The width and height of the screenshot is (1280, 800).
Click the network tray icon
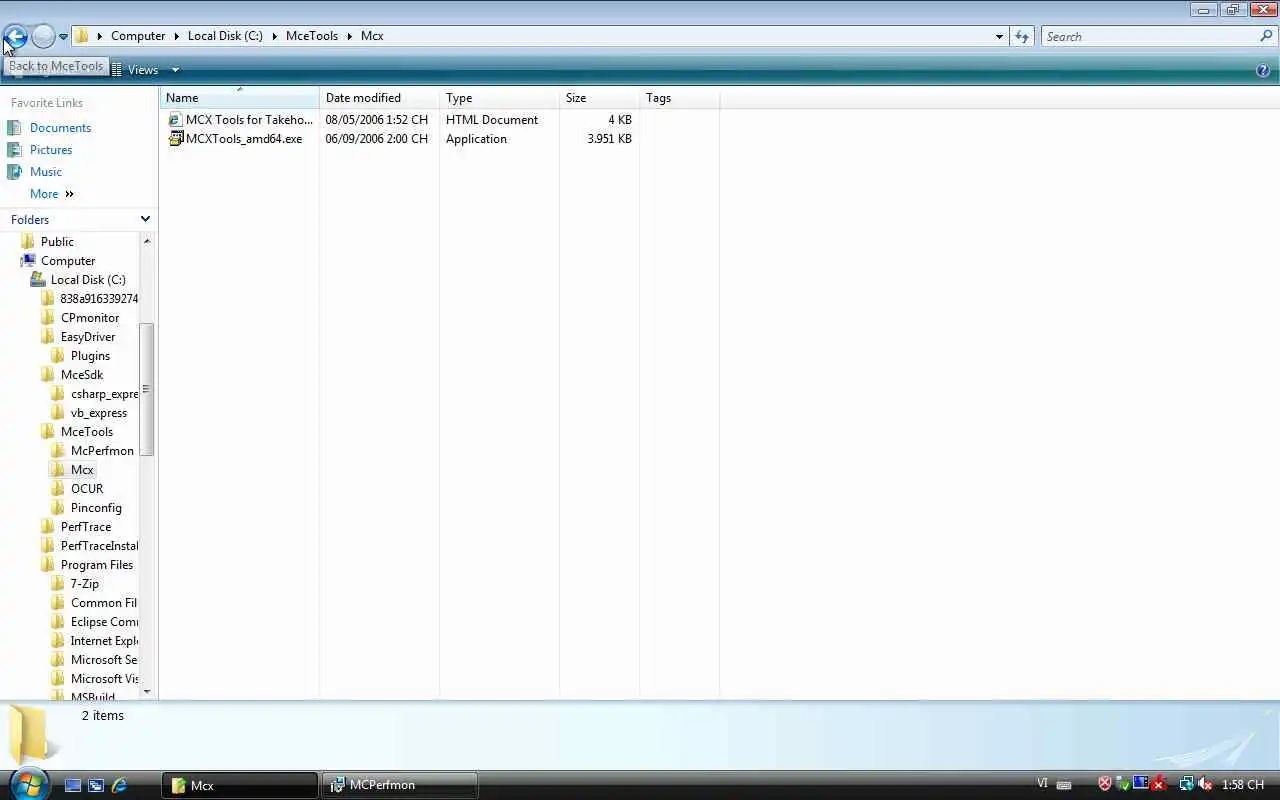(1186, 785)
